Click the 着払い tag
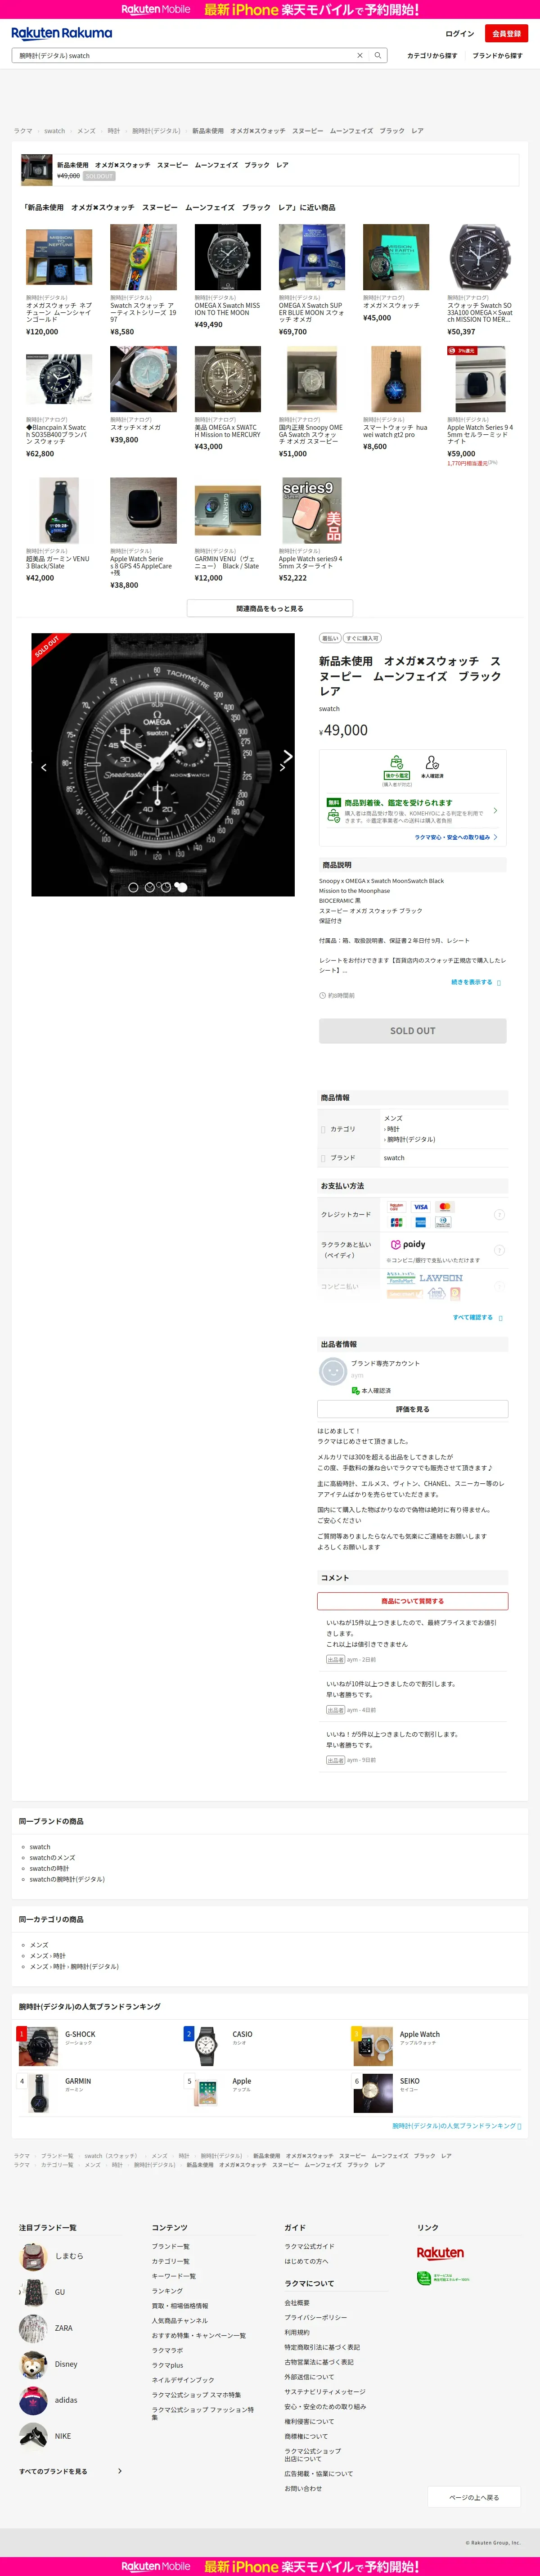 330,638
